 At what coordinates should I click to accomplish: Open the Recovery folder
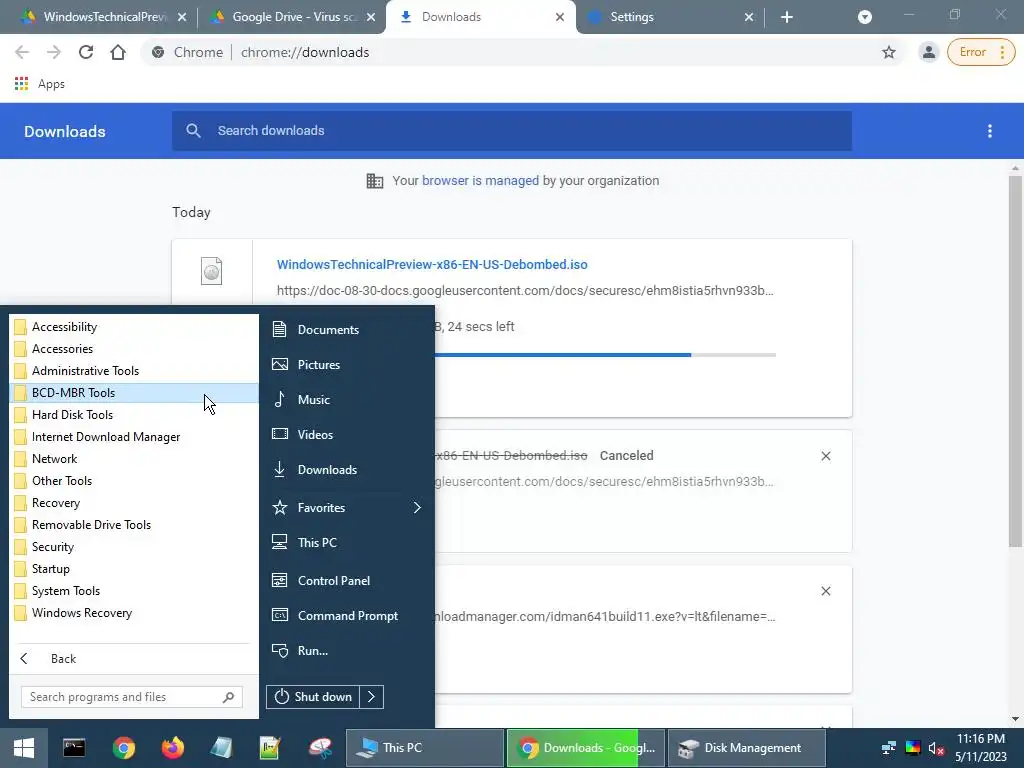pyautogui.click(x=134, y=503)
